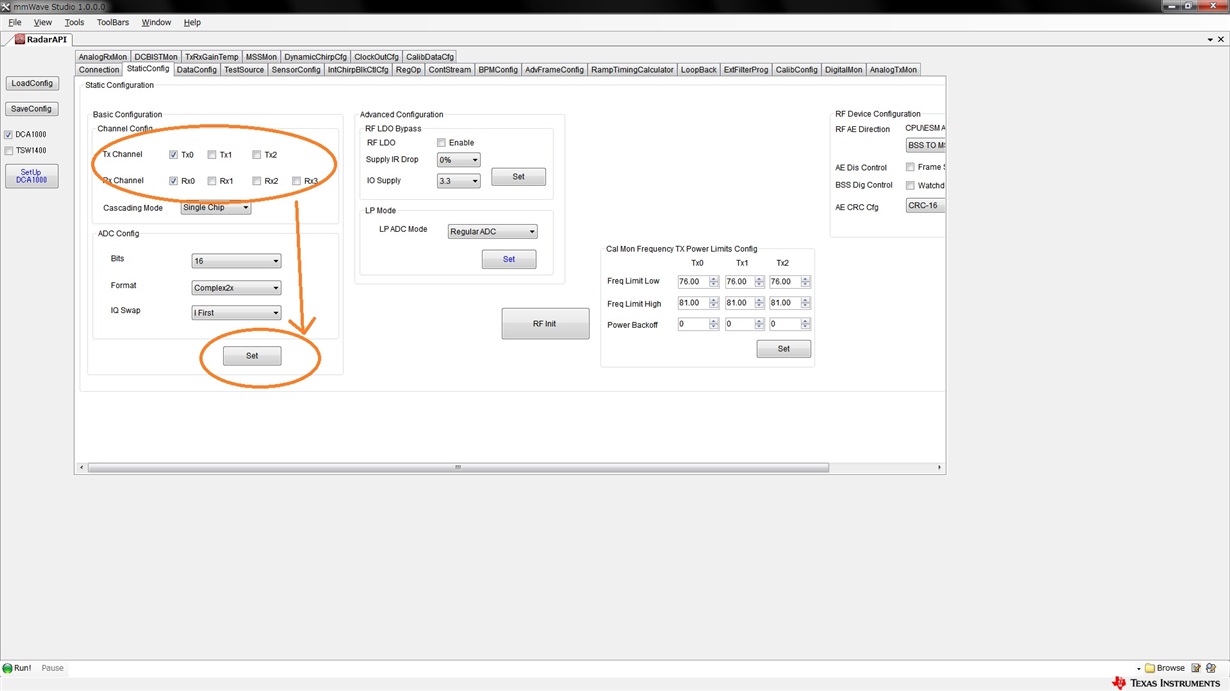Click the Tx2 Freq Limit High stepper arrows
The width and height of the screenshot is (1230, 691).
[x=806, y=303]
